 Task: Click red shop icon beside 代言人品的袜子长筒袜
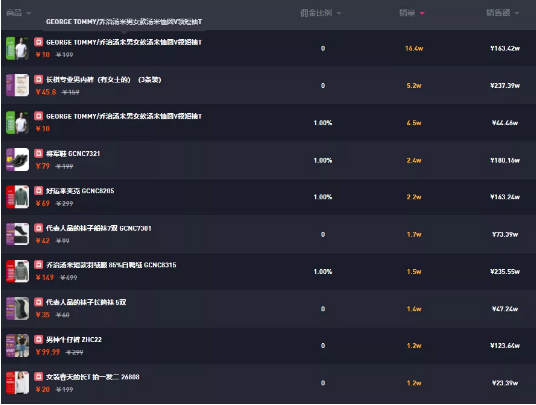[38, 302]
